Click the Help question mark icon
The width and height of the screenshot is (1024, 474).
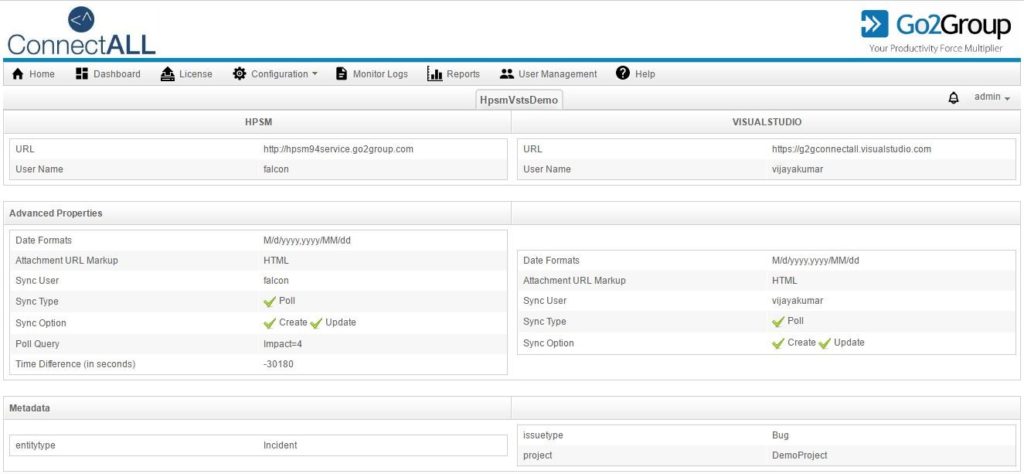[x=623, y=73]
